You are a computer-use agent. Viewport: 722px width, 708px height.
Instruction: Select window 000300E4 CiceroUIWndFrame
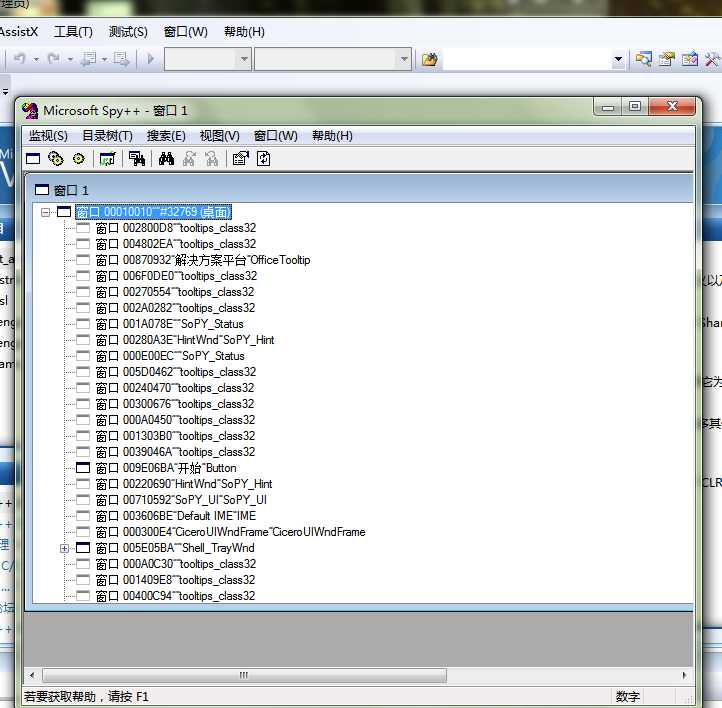tap(230, 532)
